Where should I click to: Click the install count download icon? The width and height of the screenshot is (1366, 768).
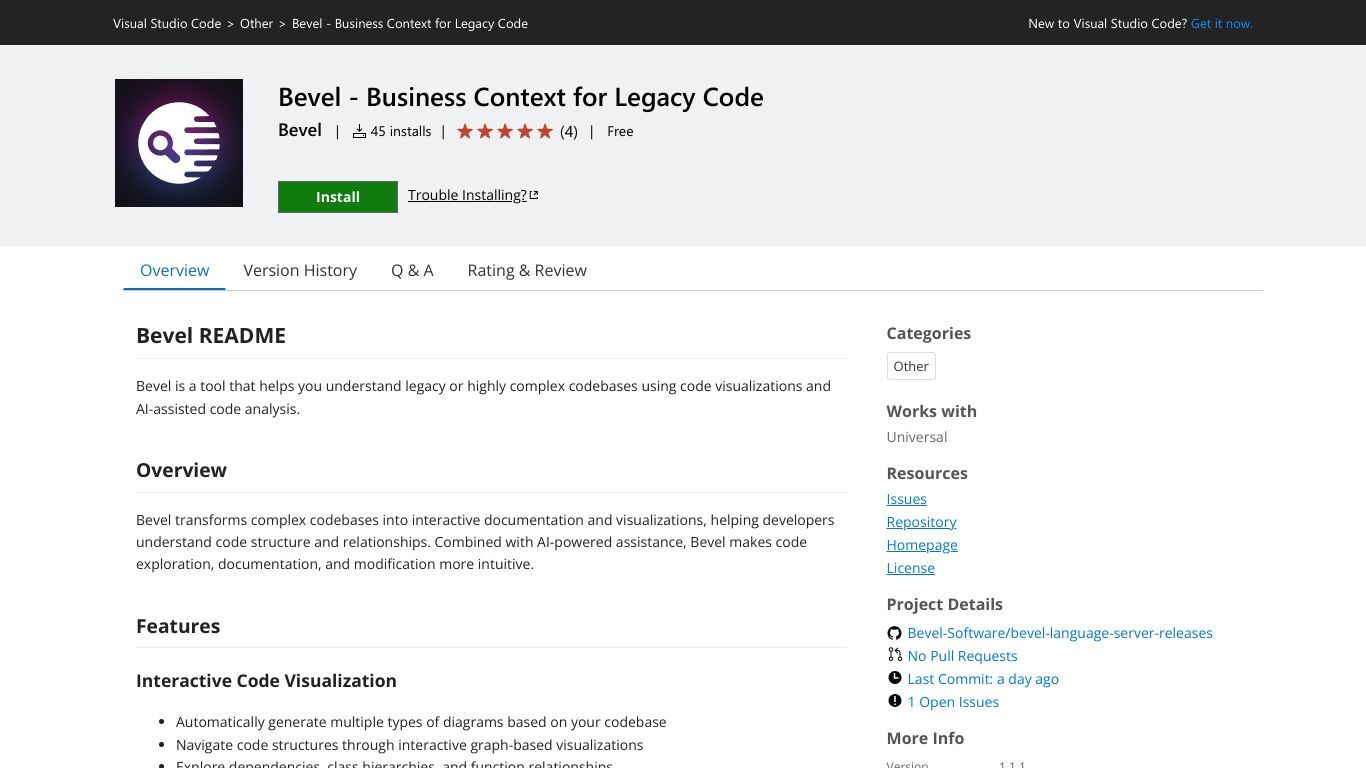[359, 131]
